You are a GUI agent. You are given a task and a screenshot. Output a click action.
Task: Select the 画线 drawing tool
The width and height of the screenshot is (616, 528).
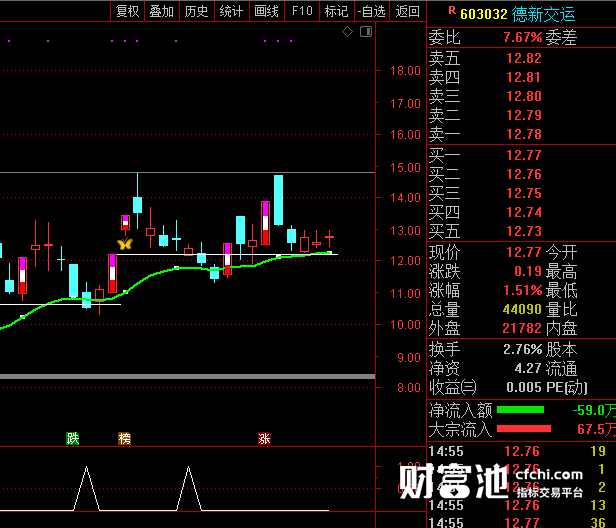pyautogui.click(x=266, y=11)
